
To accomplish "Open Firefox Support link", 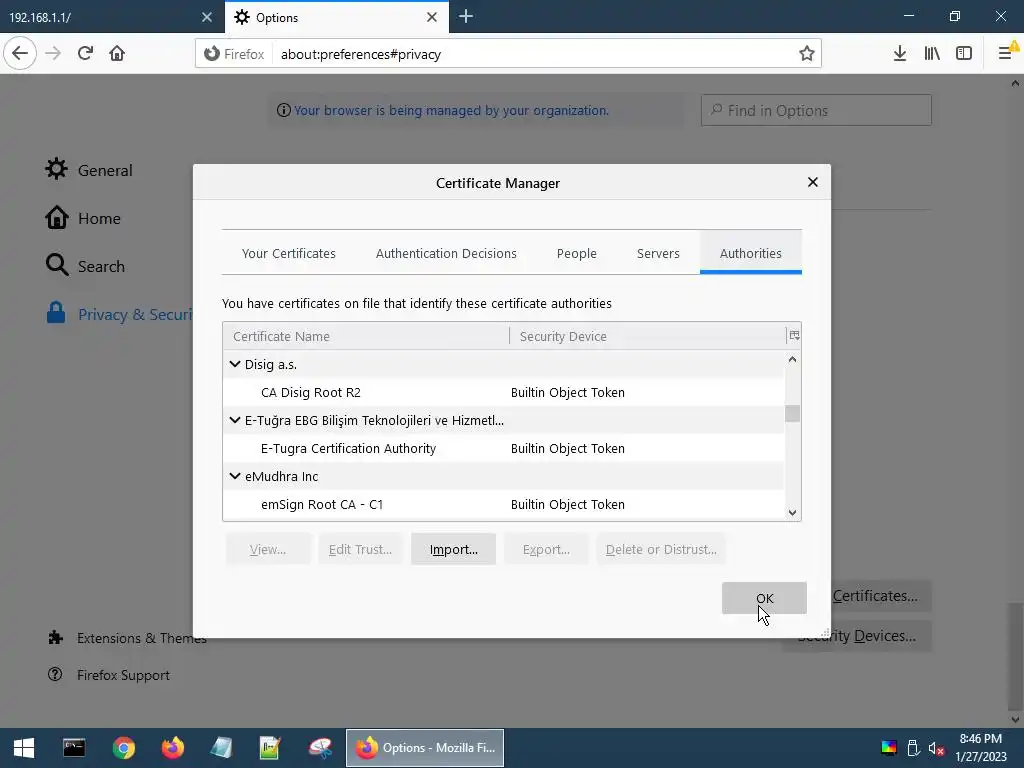I will [109, 675].
